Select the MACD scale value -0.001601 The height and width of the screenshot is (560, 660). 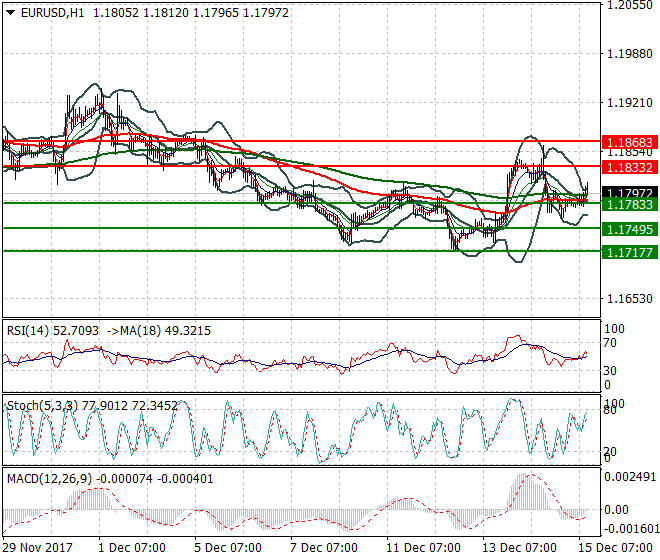coord(630,528)
